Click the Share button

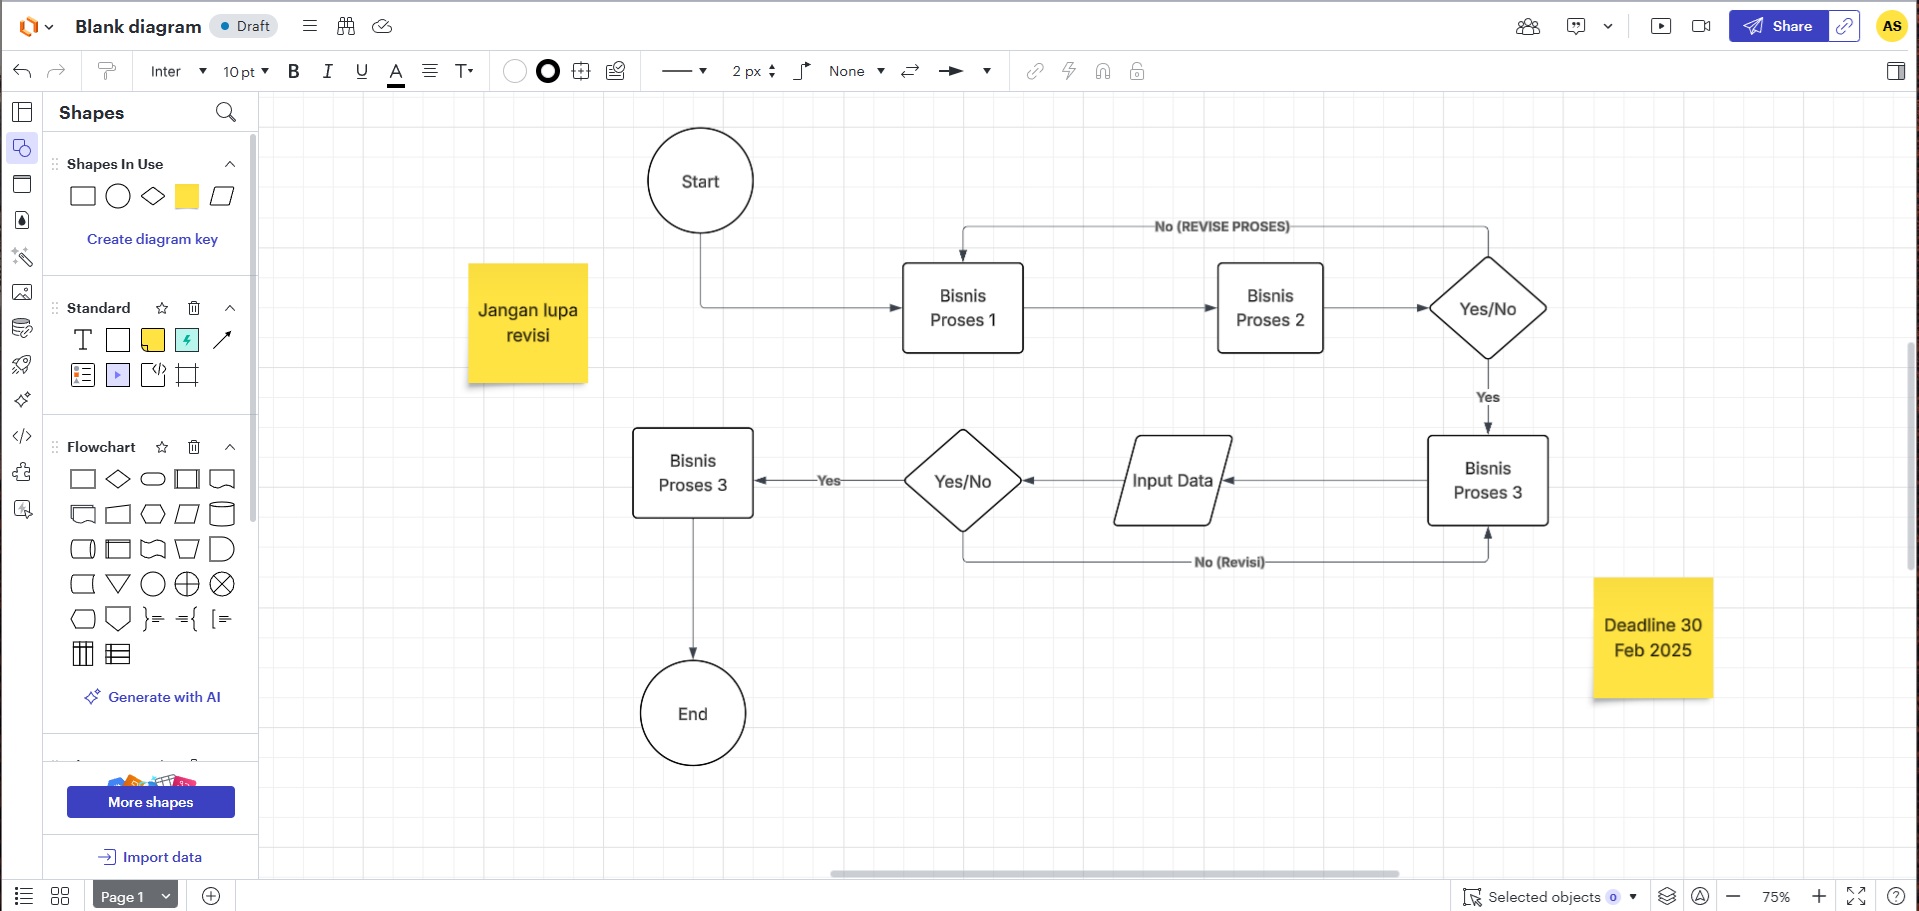(1779, 26)
